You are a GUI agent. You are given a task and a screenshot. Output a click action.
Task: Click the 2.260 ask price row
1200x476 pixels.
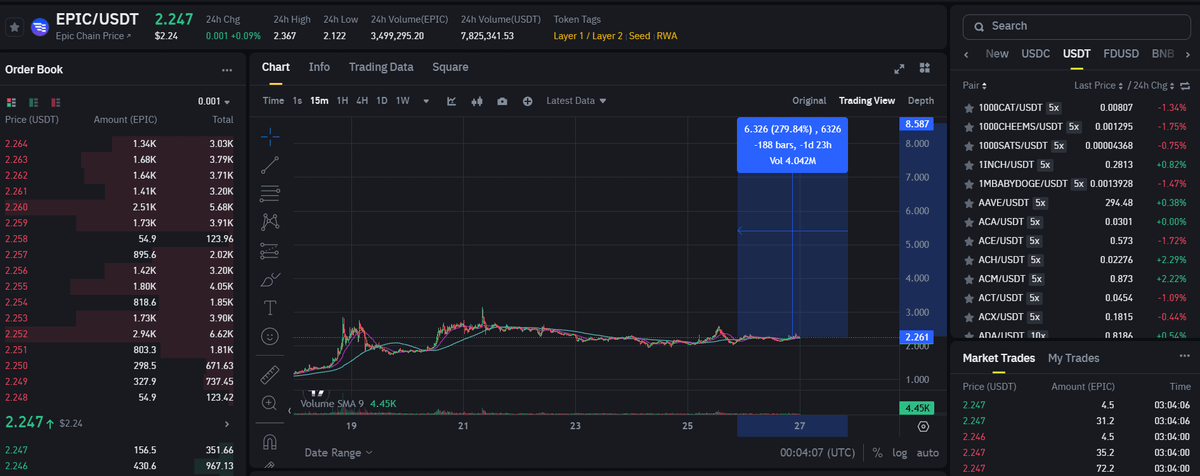pyautogui.click(x=119, y=207)
